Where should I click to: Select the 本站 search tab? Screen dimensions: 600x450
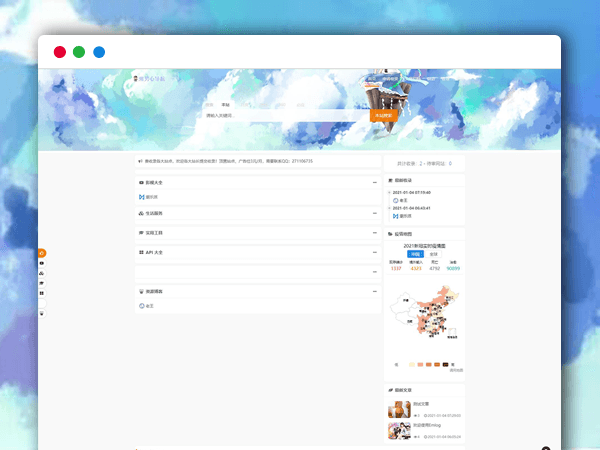pyautogui.click(x=225, y=104)
